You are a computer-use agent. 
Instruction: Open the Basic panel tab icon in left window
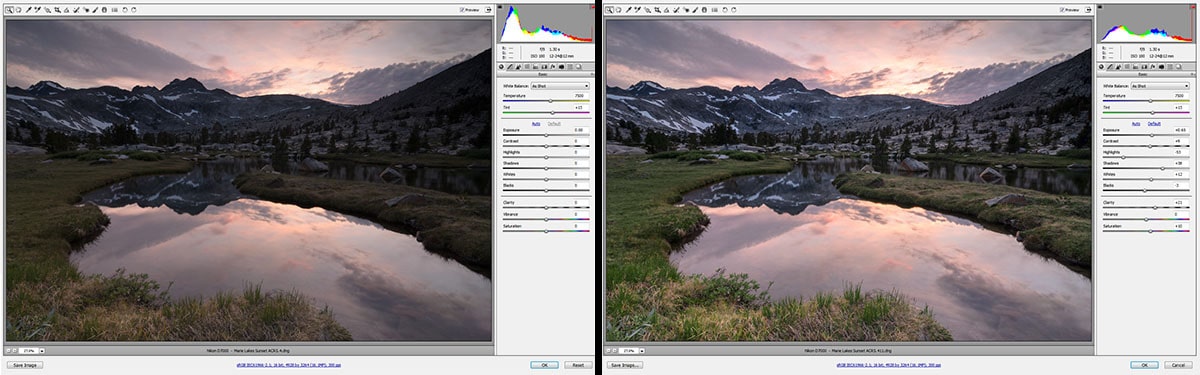pyautogui.click(x=501, y=67)
